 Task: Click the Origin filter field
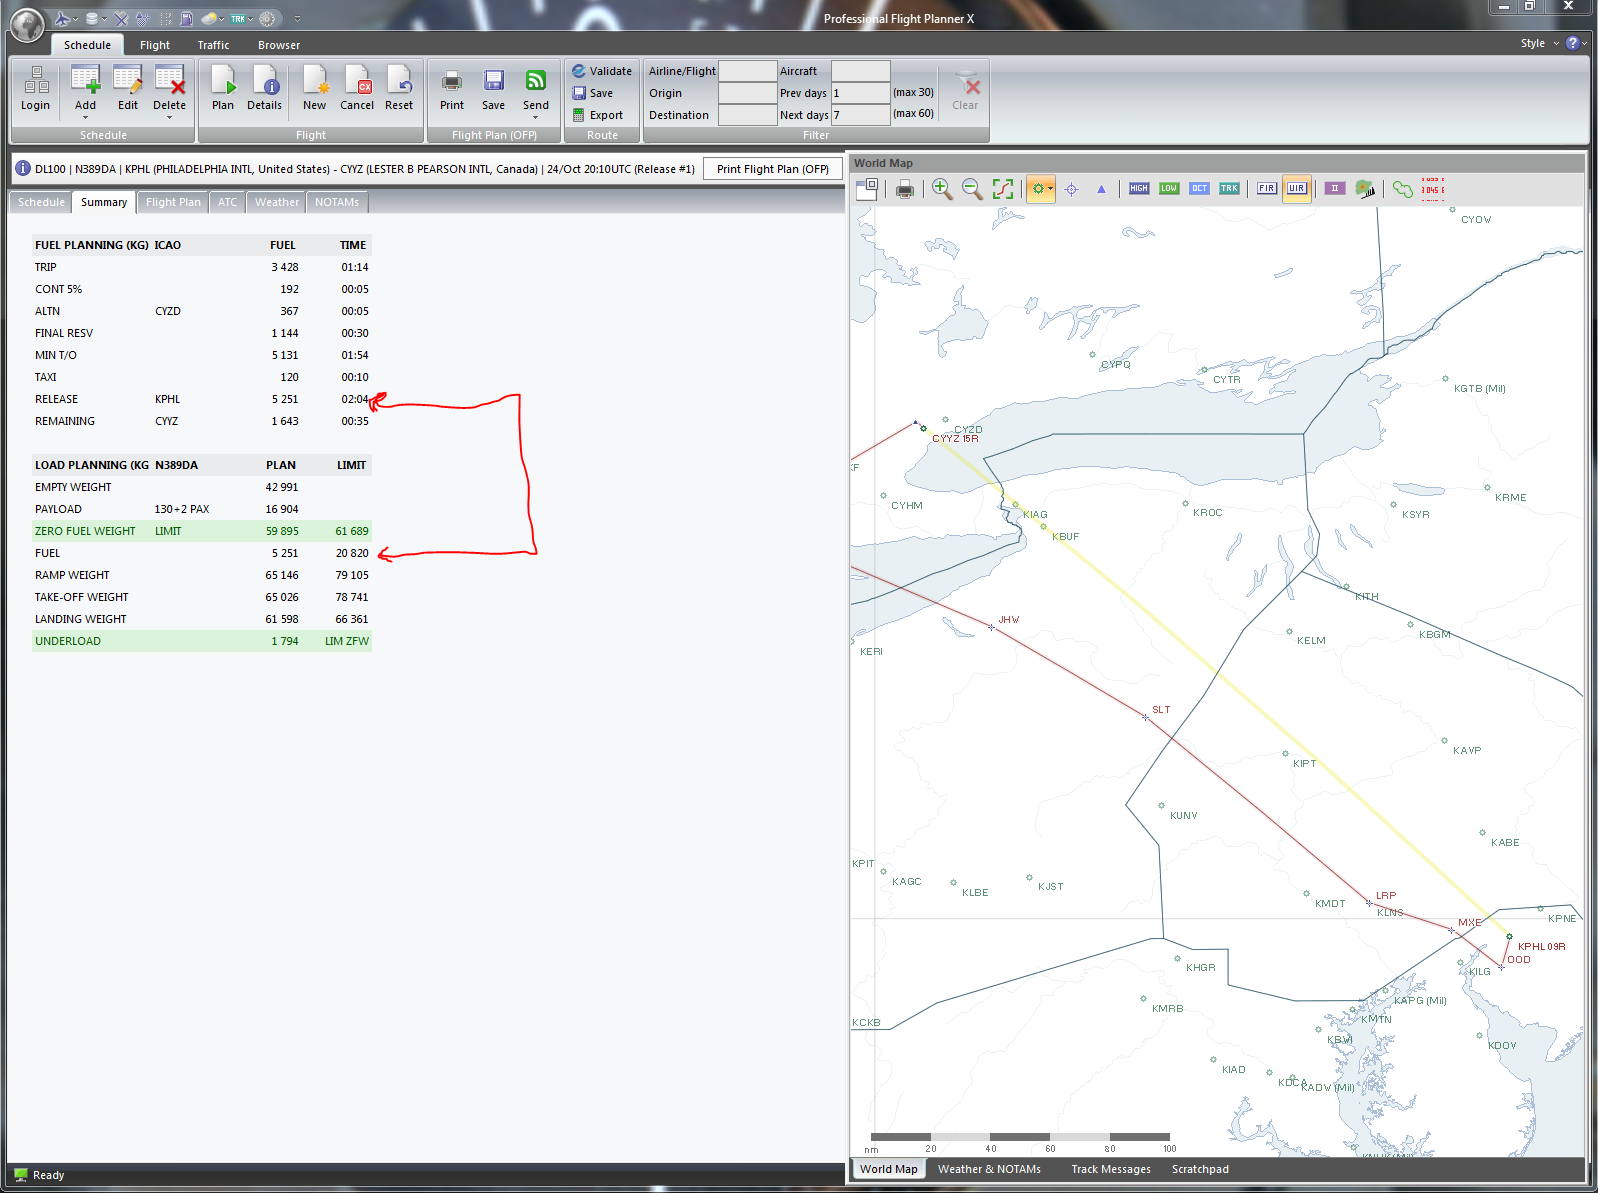click(x=748, y=93)
